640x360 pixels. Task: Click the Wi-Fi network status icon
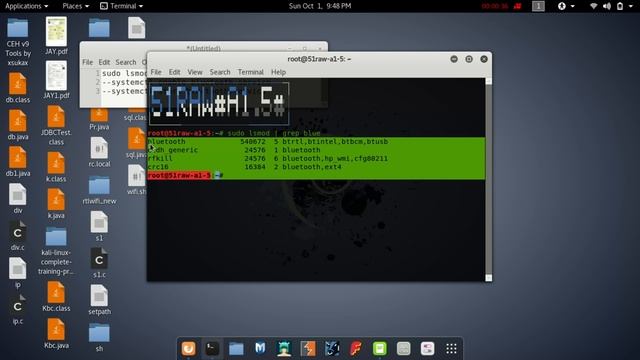594,6
